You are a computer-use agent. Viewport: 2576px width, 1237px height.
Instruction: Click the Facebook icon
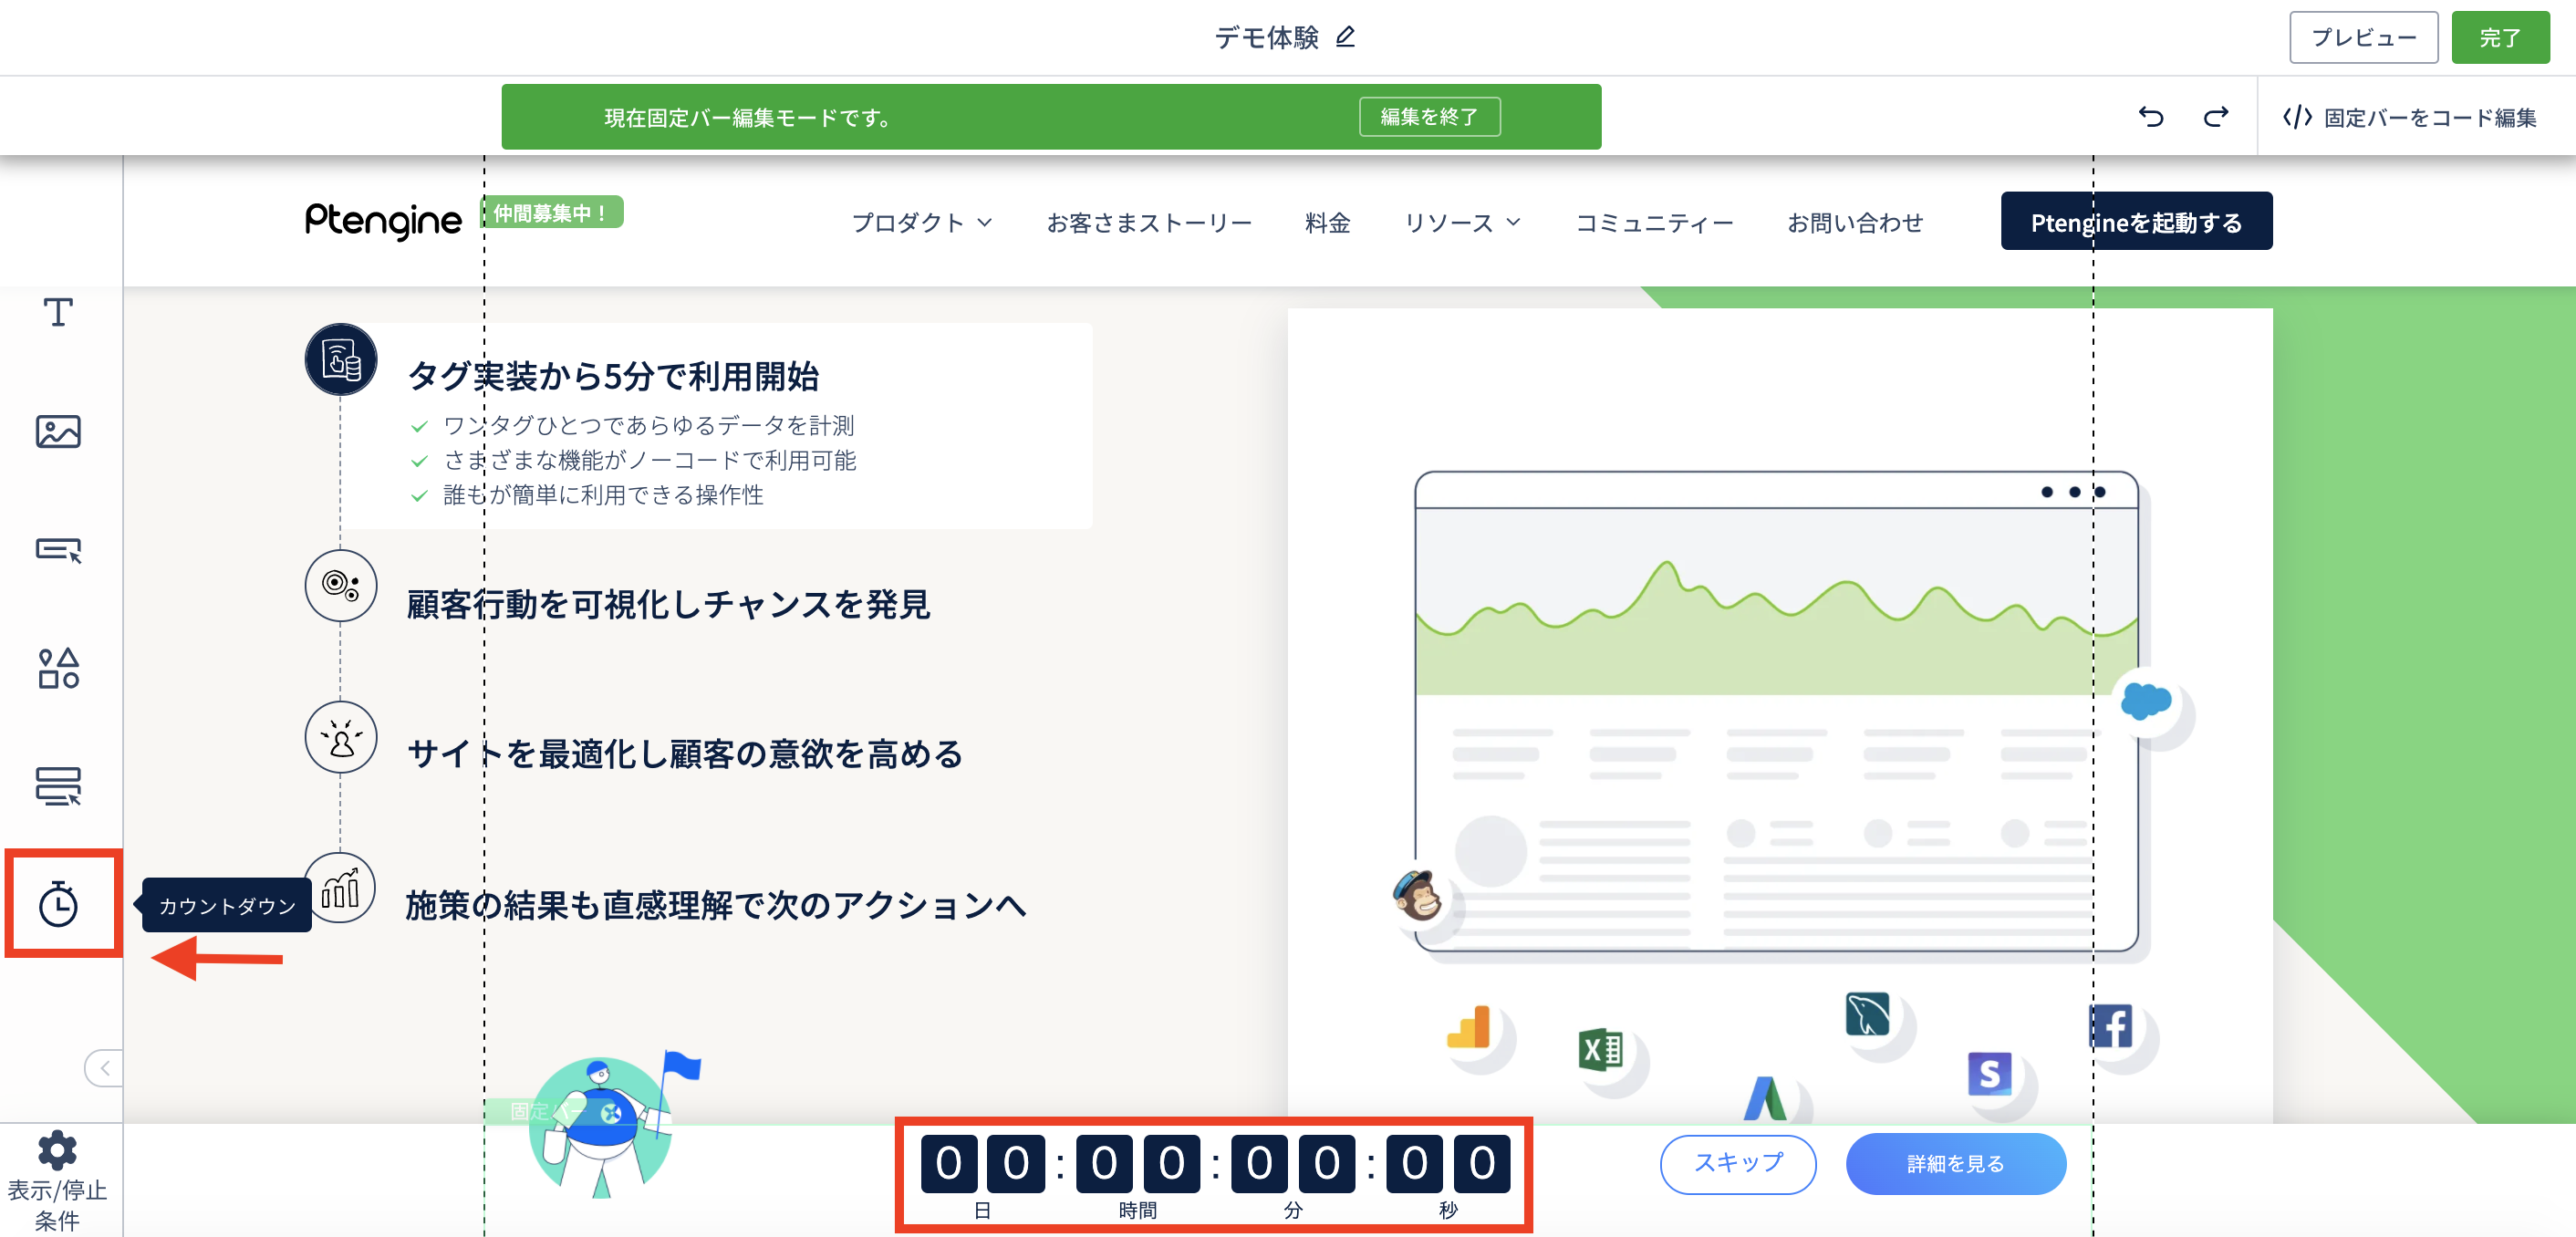coord(2111,1026)
